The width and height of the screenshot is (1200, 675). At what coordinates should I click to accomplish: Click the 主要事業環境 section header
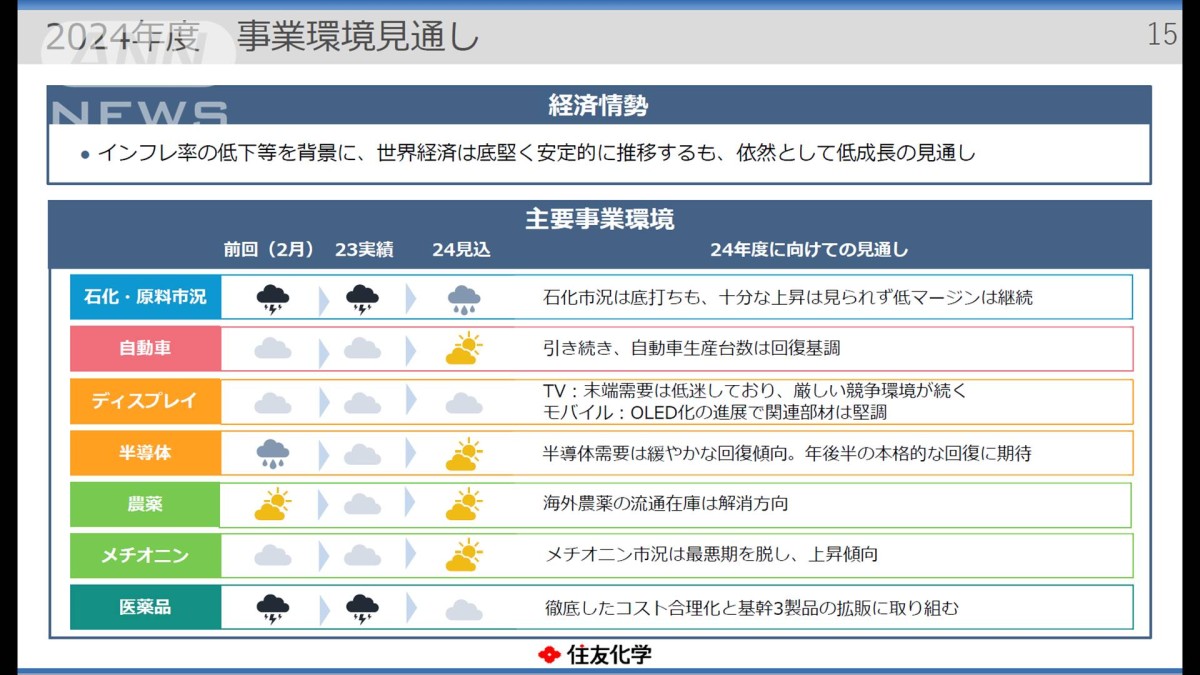[x=599, y=219]
